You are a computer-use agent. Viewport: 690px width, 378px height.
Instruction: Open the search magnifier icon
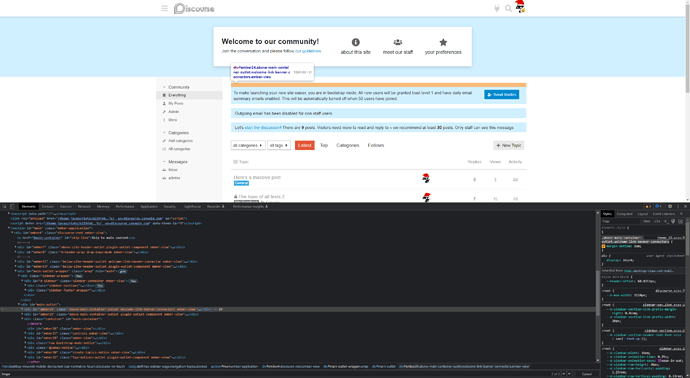[508, 8]
